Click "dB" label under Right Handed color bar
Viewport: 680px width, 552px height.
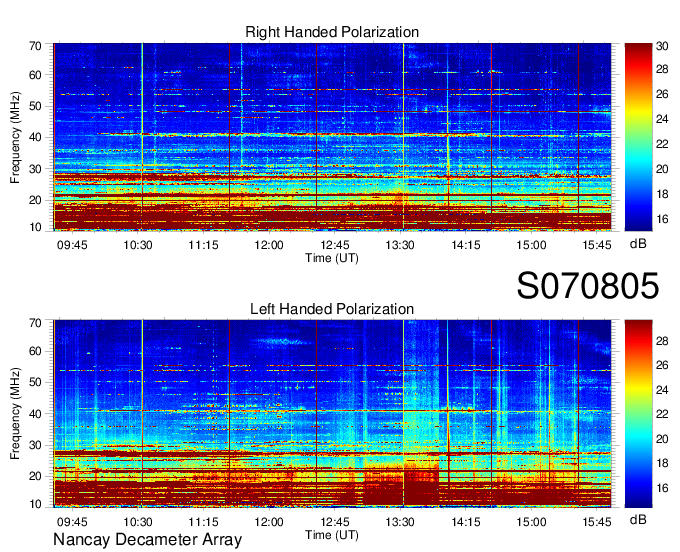tap(638, 244)
